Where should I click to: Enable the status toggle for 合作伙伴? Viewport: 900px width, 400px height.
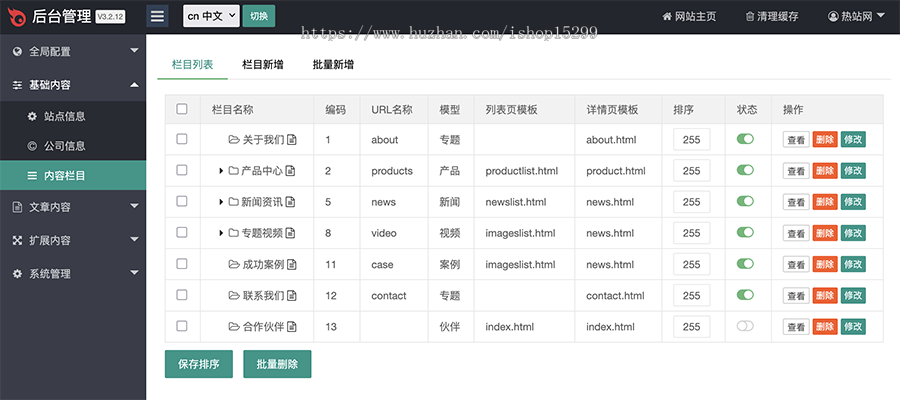click(x=745, y=327)
